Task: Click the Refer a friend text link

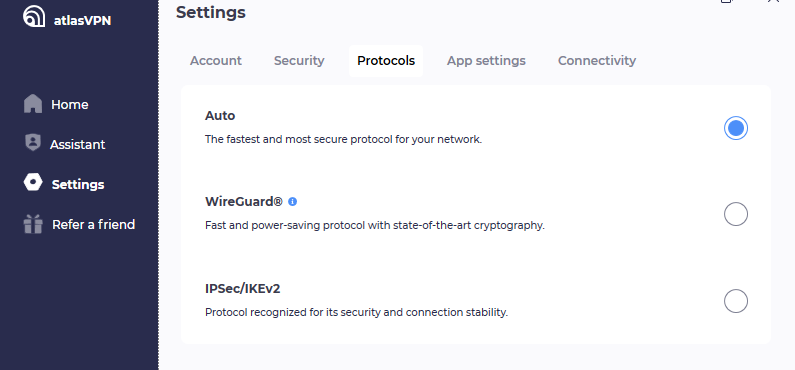Action: point(94,225)
